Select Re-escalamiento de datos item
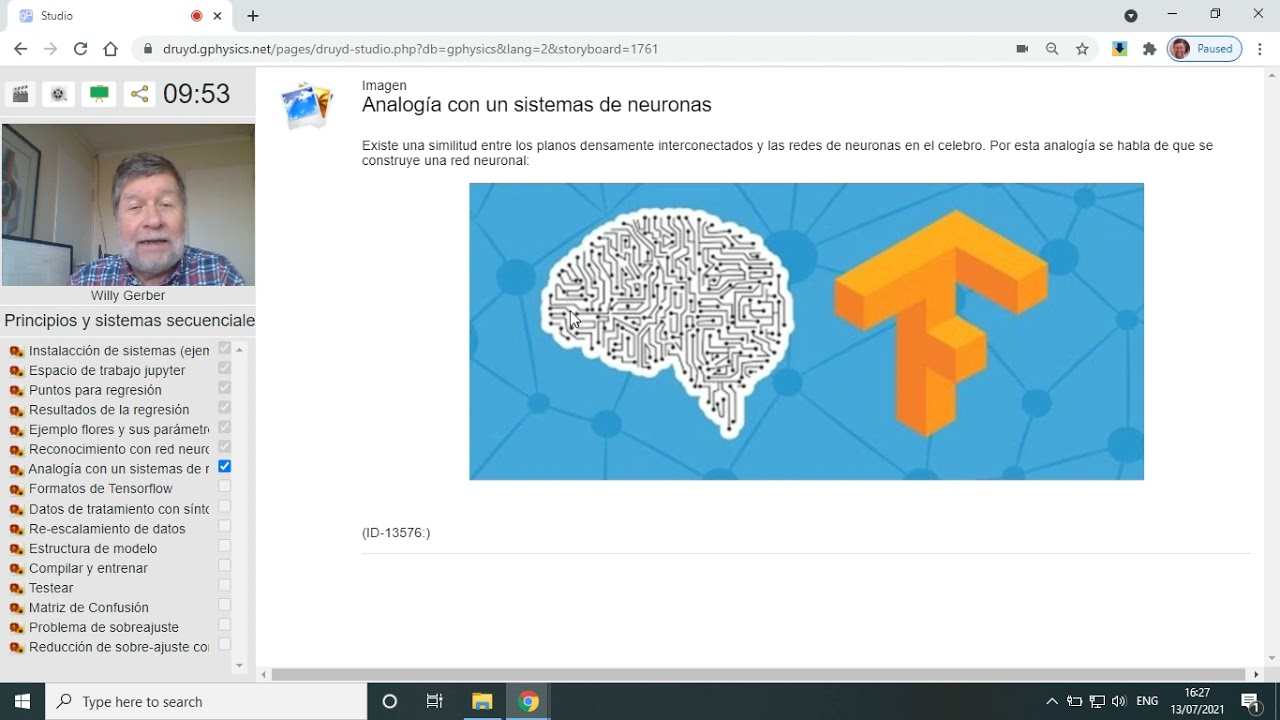1280x720 pixels. (107, 529)
